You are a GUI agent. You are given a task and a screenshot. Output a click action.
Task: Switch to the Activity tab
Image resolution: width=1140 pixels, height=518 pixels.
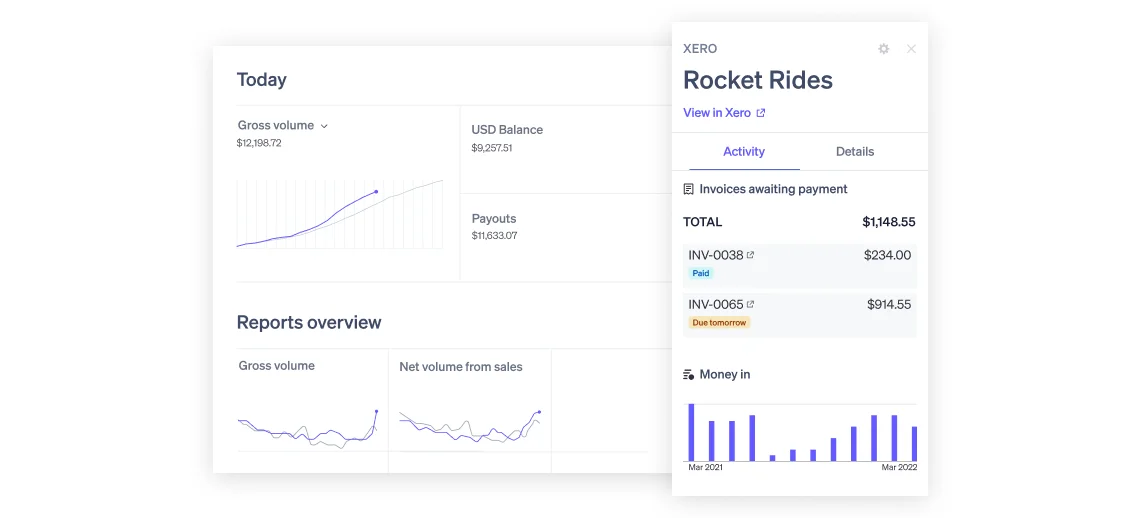[x=743, y=152]
